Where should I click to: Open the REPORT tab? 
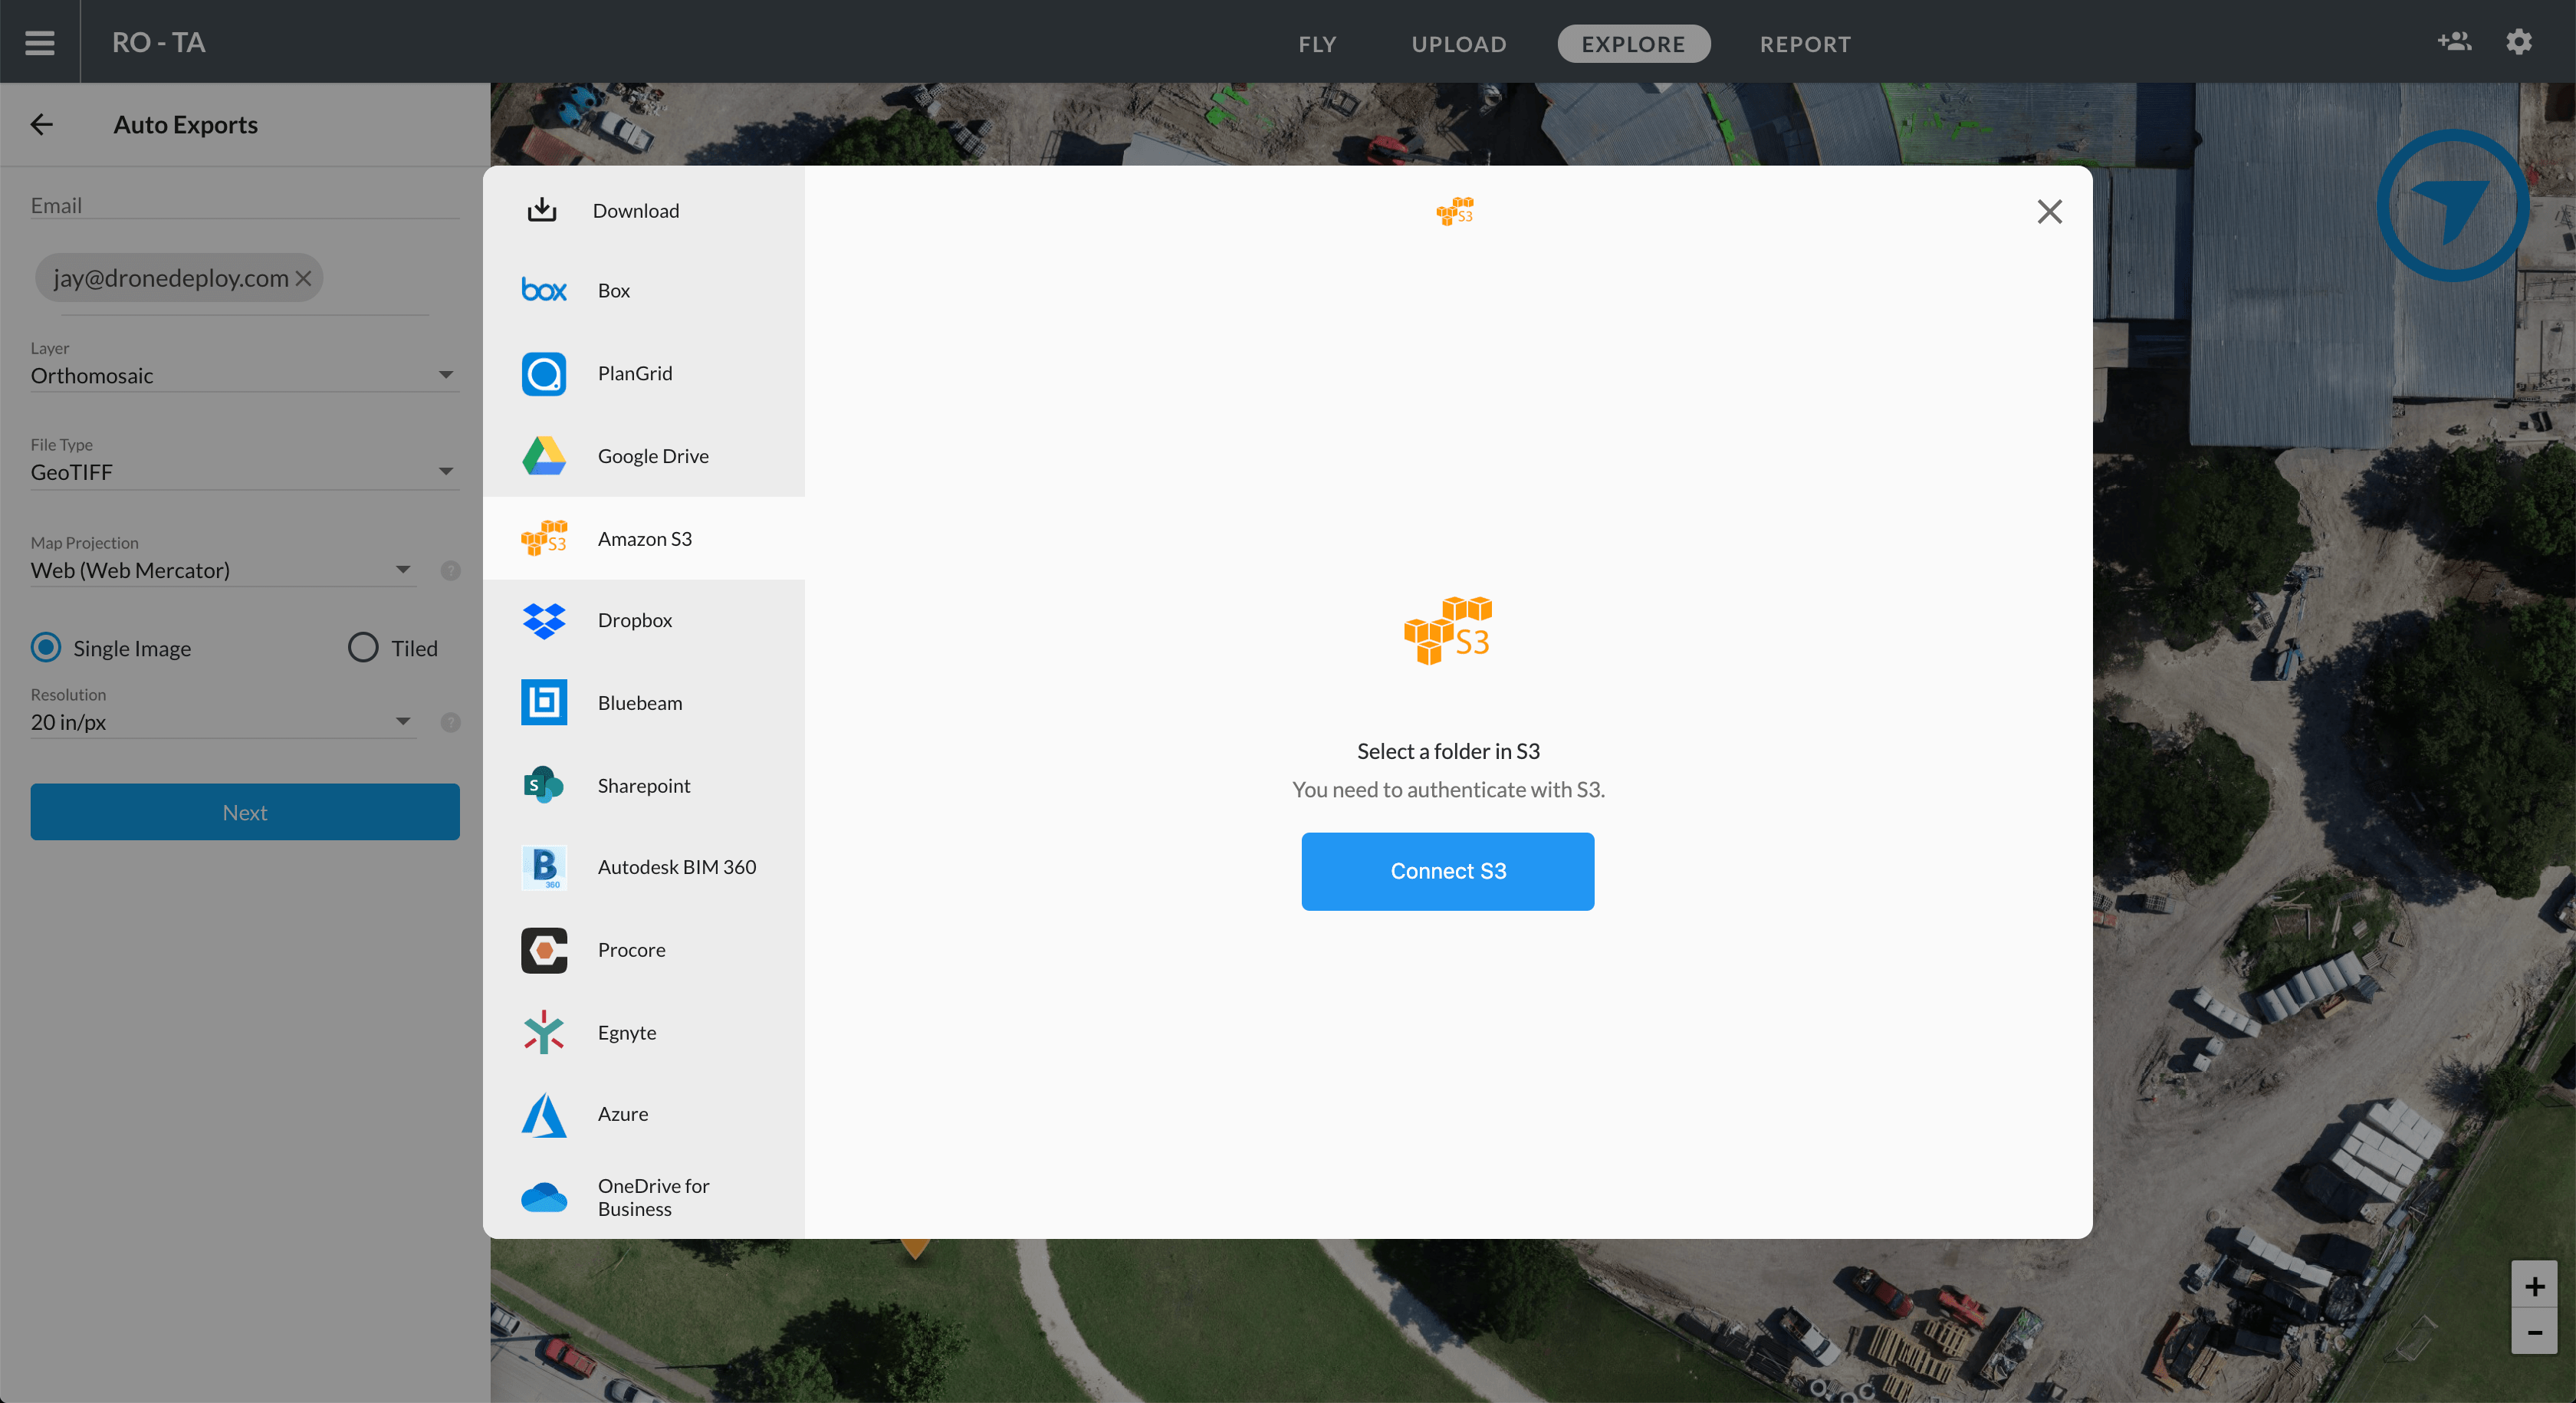pos(1804,44)
